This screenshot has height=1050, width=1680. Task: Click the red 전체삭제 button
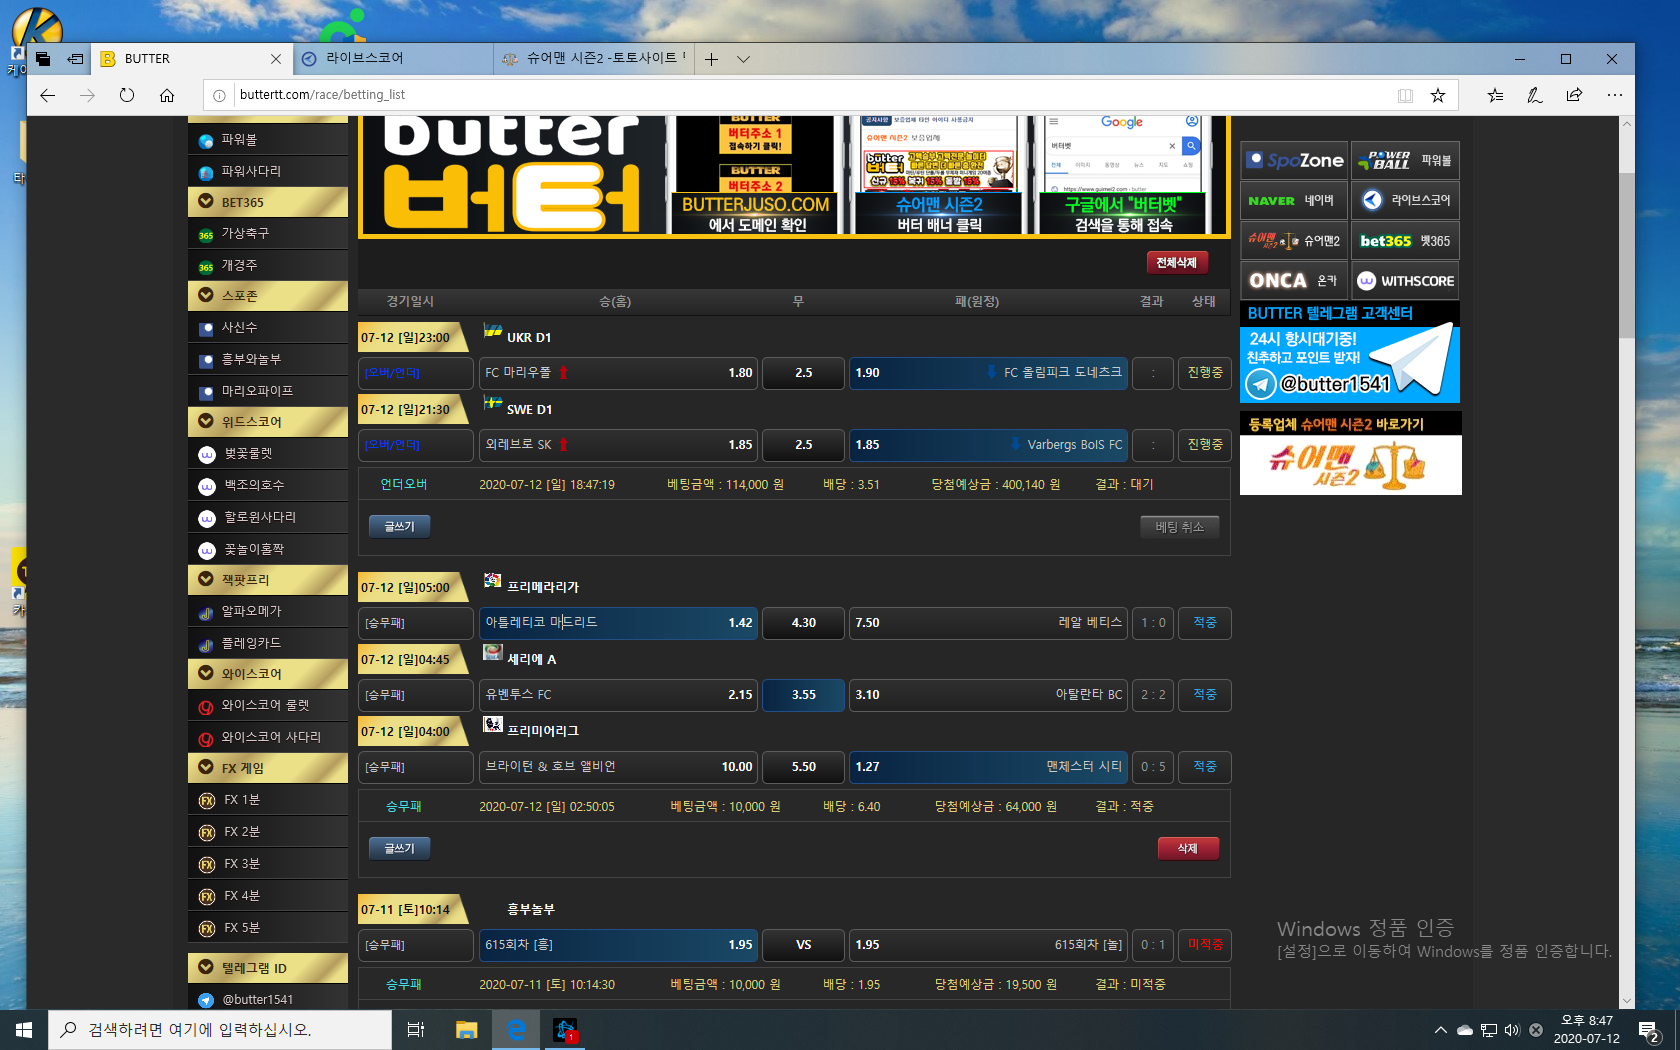coord(1176,262)
